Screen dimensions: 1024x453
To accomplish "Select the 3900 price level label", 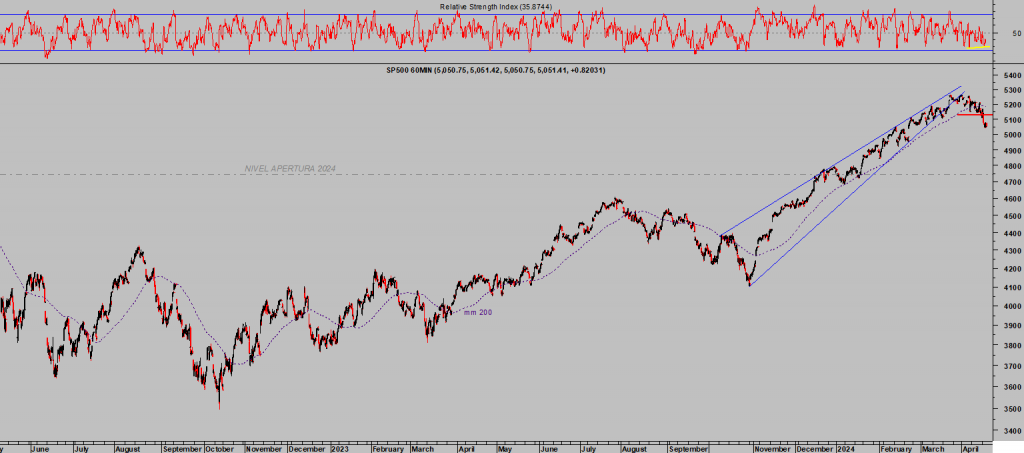I will [x=1011, y=325].
